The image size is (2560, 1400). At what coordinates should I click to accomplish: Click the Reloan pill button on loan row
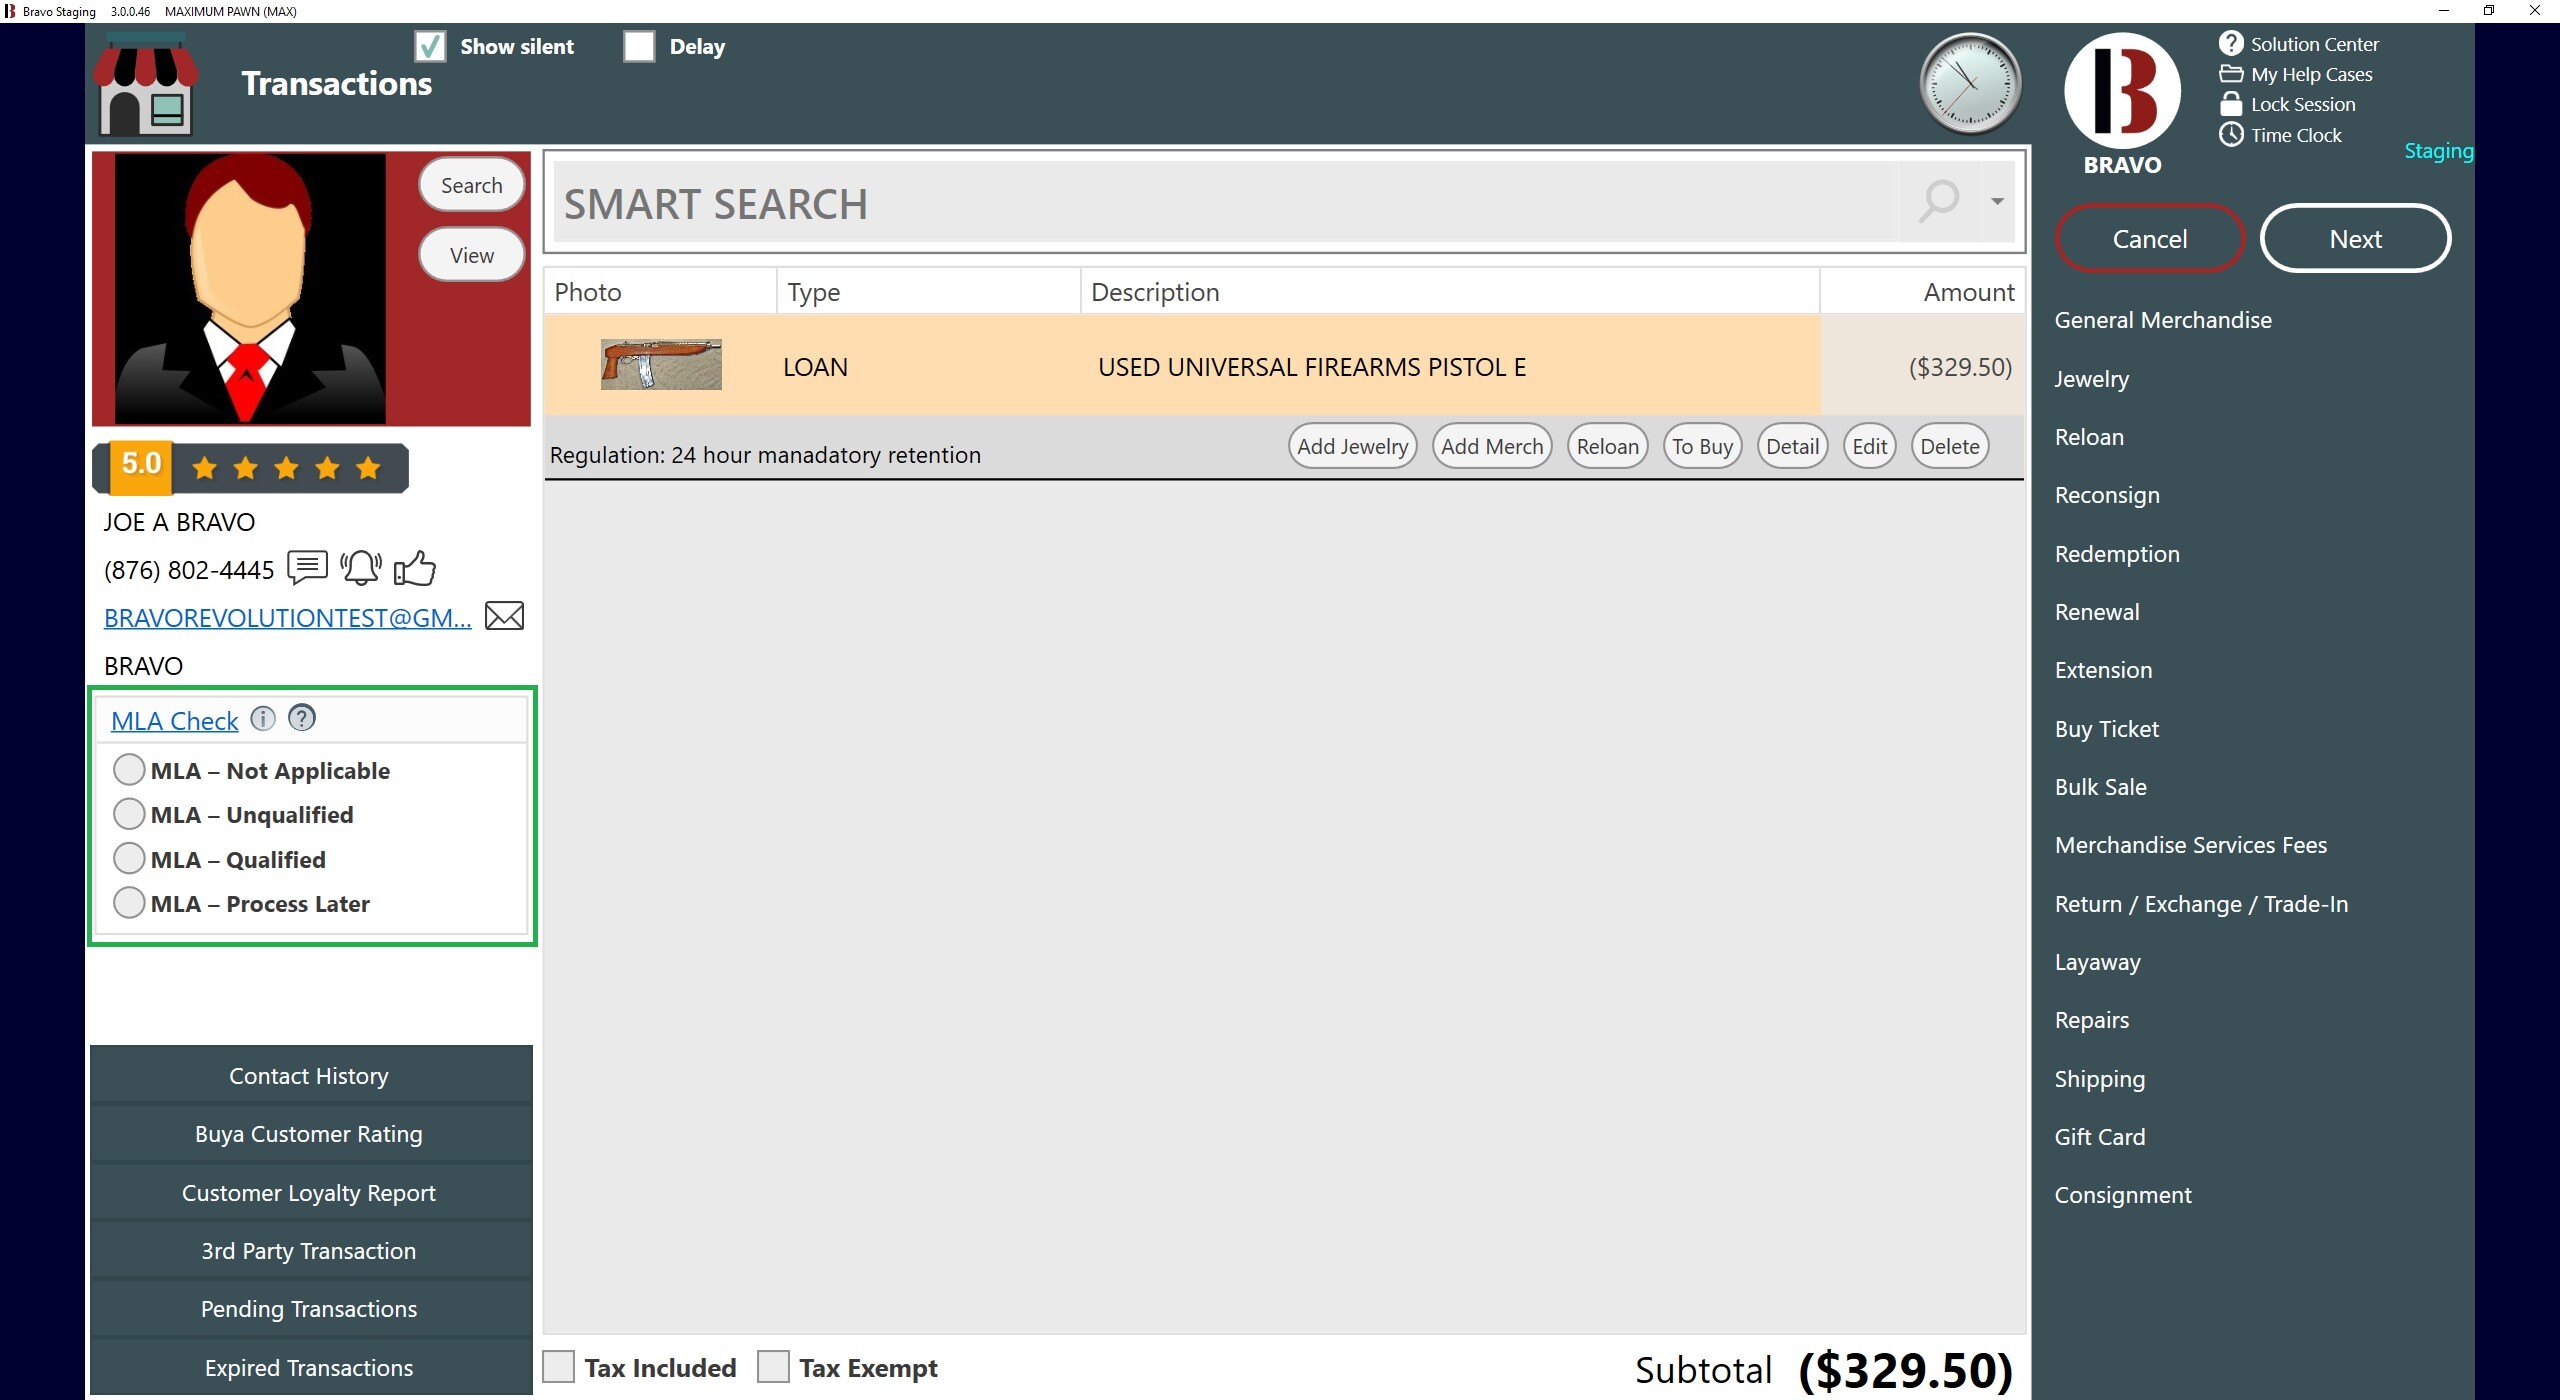1607,446
